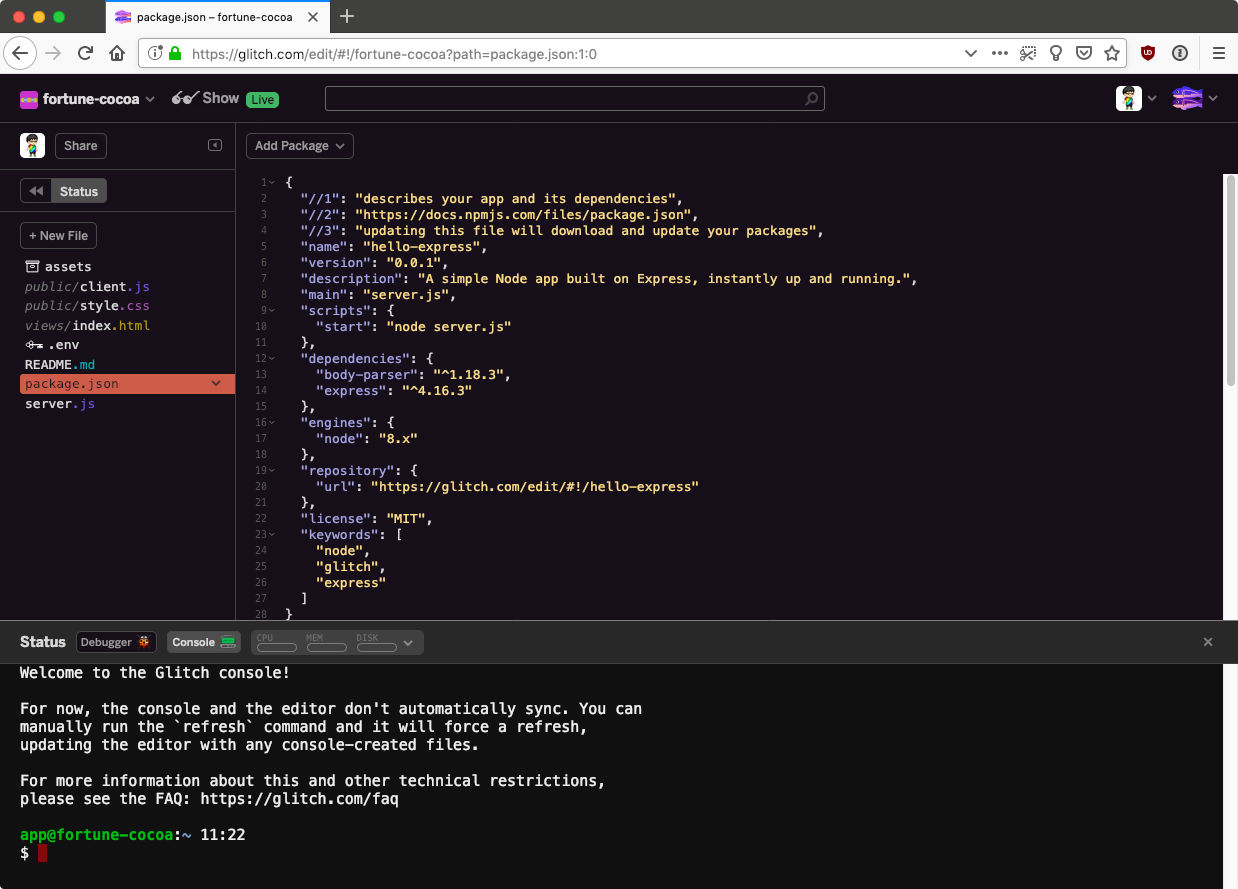Image resolution: width=1238 pixels, height=889 pixels.
Task: Fold the engines block at line 16
Action: pyautogui.click(x=272, y=422)
